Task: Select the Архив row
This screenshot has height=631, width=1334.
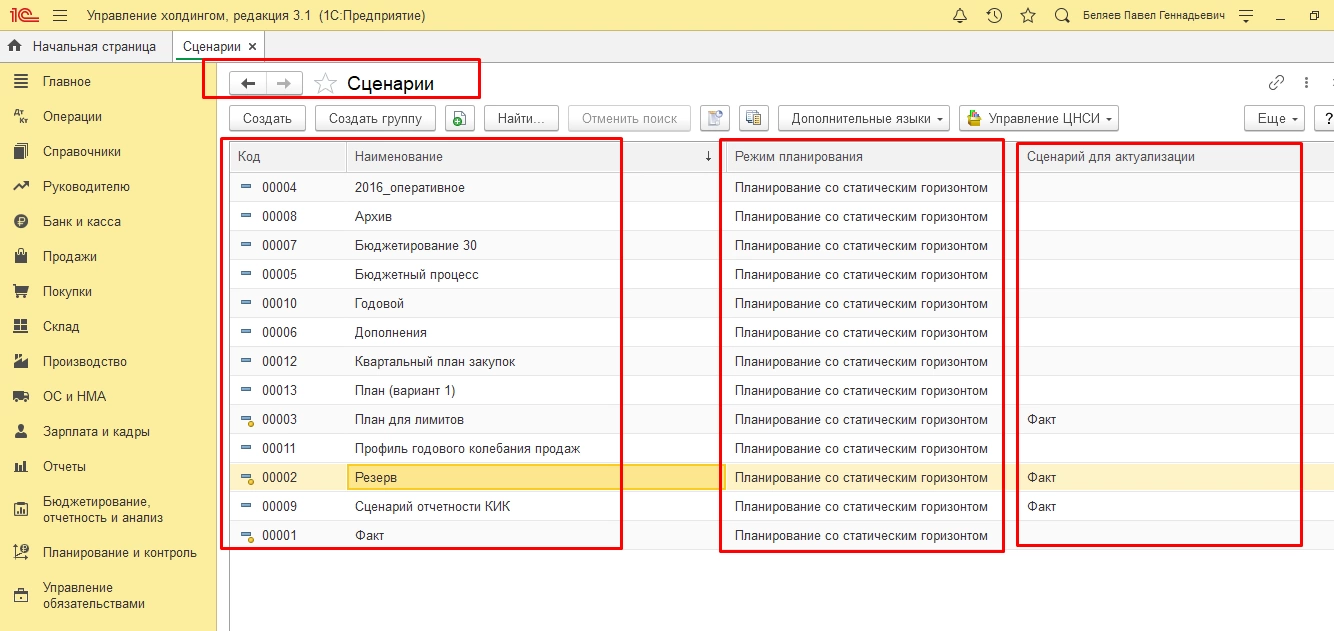Action: (x=782, y=216)
